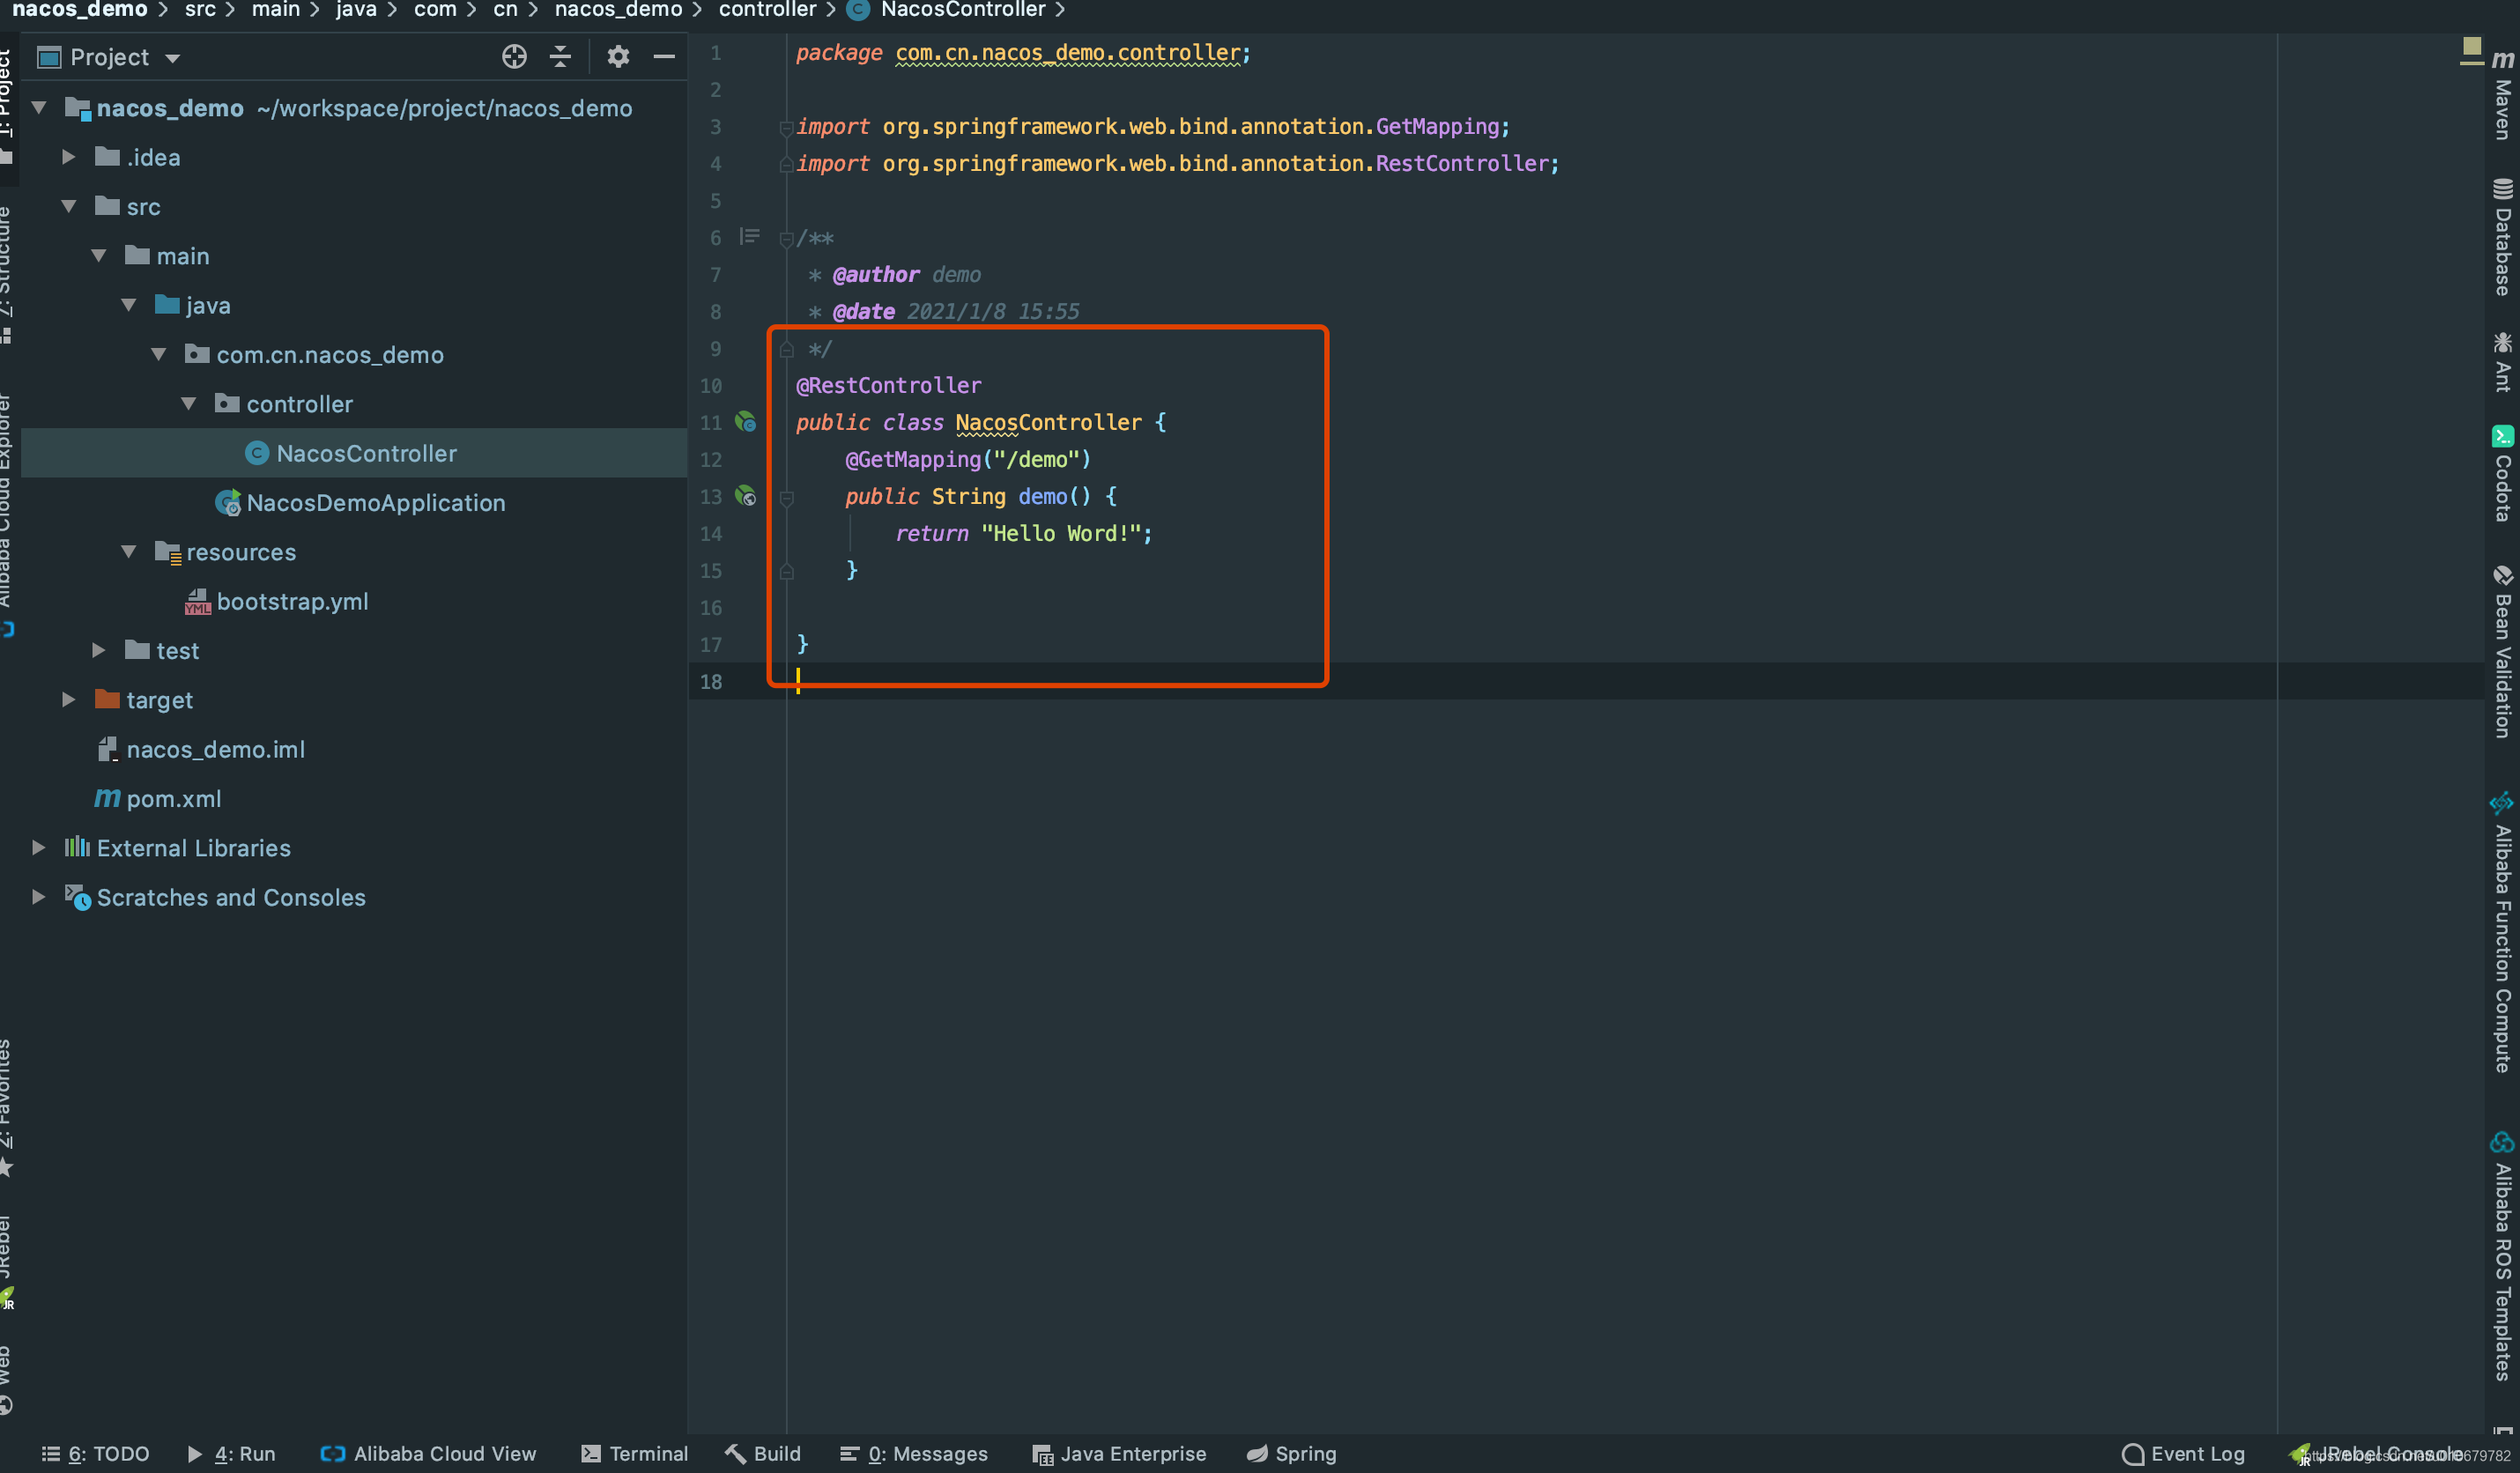Expand the External Libraries node
Screen dimensions: 2520x1473
pyautogui.click(x=38, y=848)
